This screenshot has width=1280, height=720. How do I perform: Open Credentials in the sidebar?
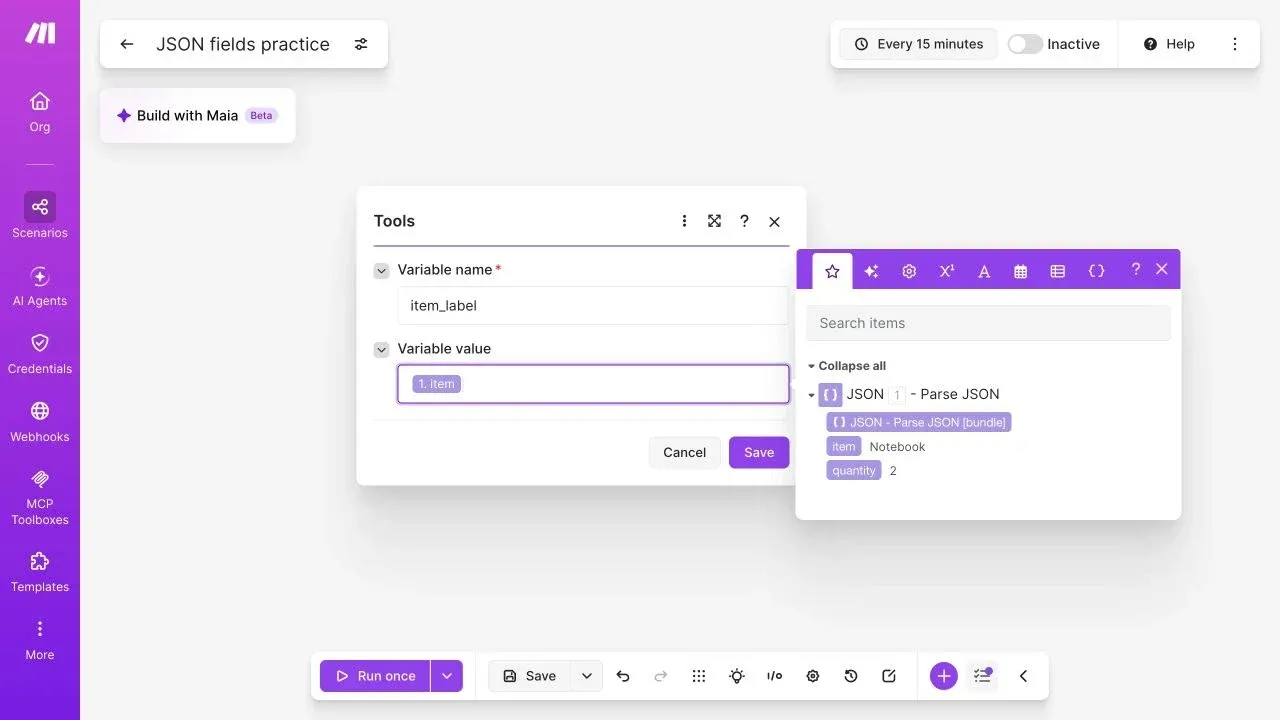click(x=40, y=354)
